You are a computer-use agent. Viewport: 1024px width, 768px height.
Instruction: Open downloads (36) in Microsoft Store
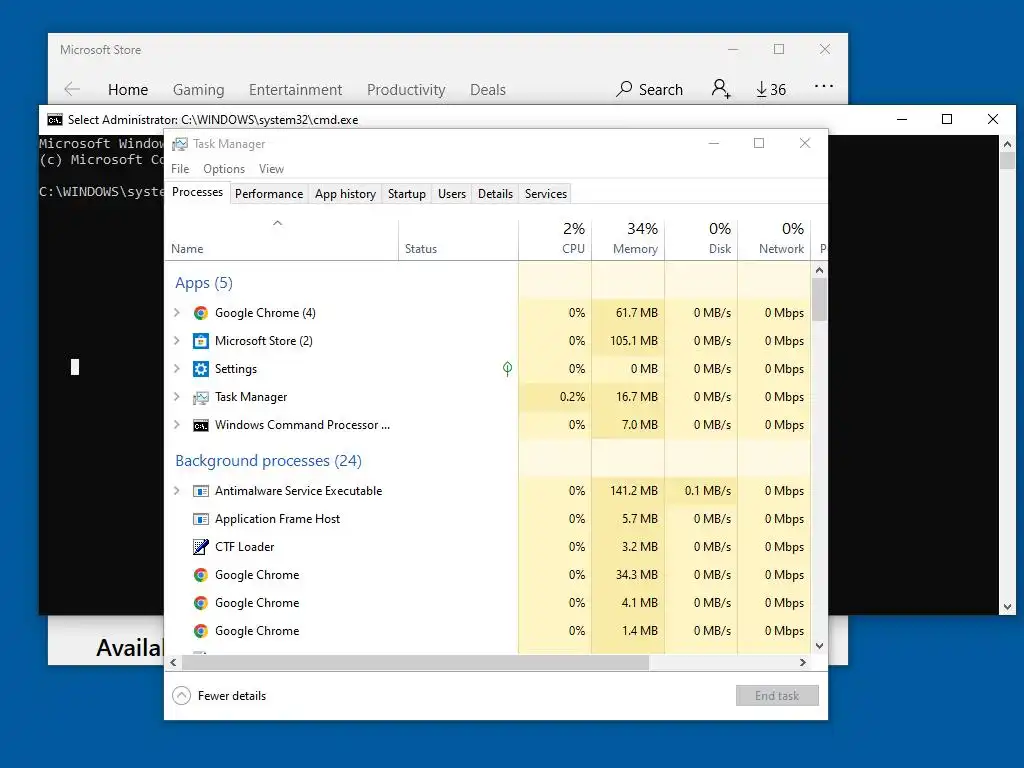tap(771, 89)
